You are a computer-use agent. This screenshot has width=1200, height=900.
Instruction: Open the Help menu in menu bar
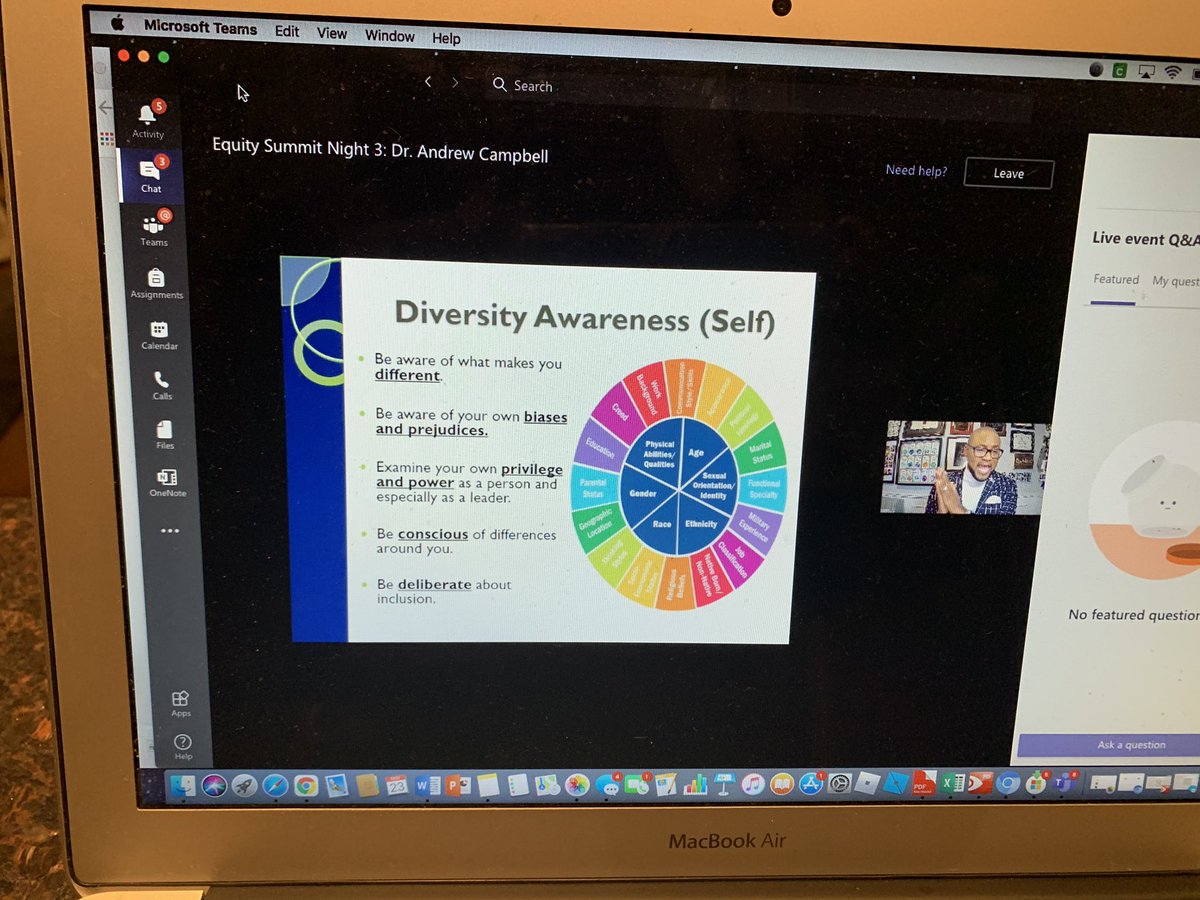coord(446,39)
